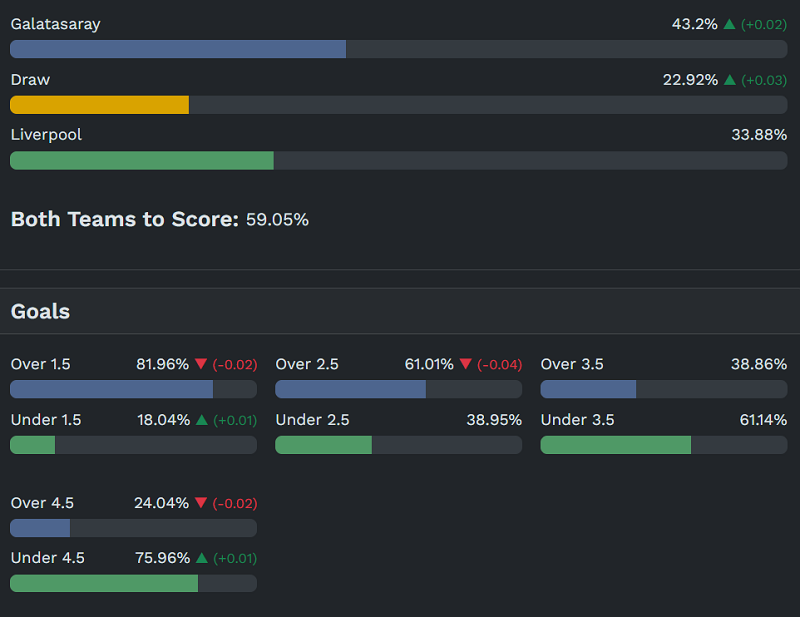Screen dimensions: 800x617
Task: Click the Over 4.5 blue progress bar
Action: (40, 528)
